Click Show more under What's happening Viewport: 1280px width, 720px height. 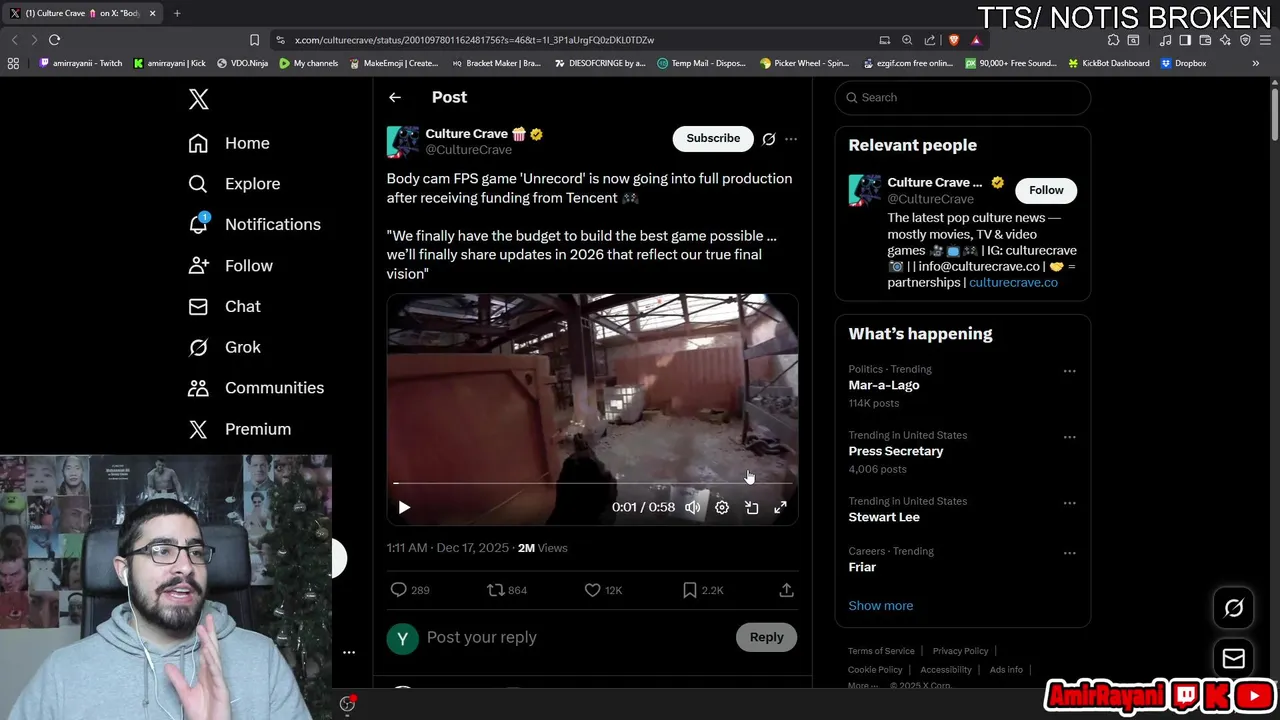click(x=880, y=606)
